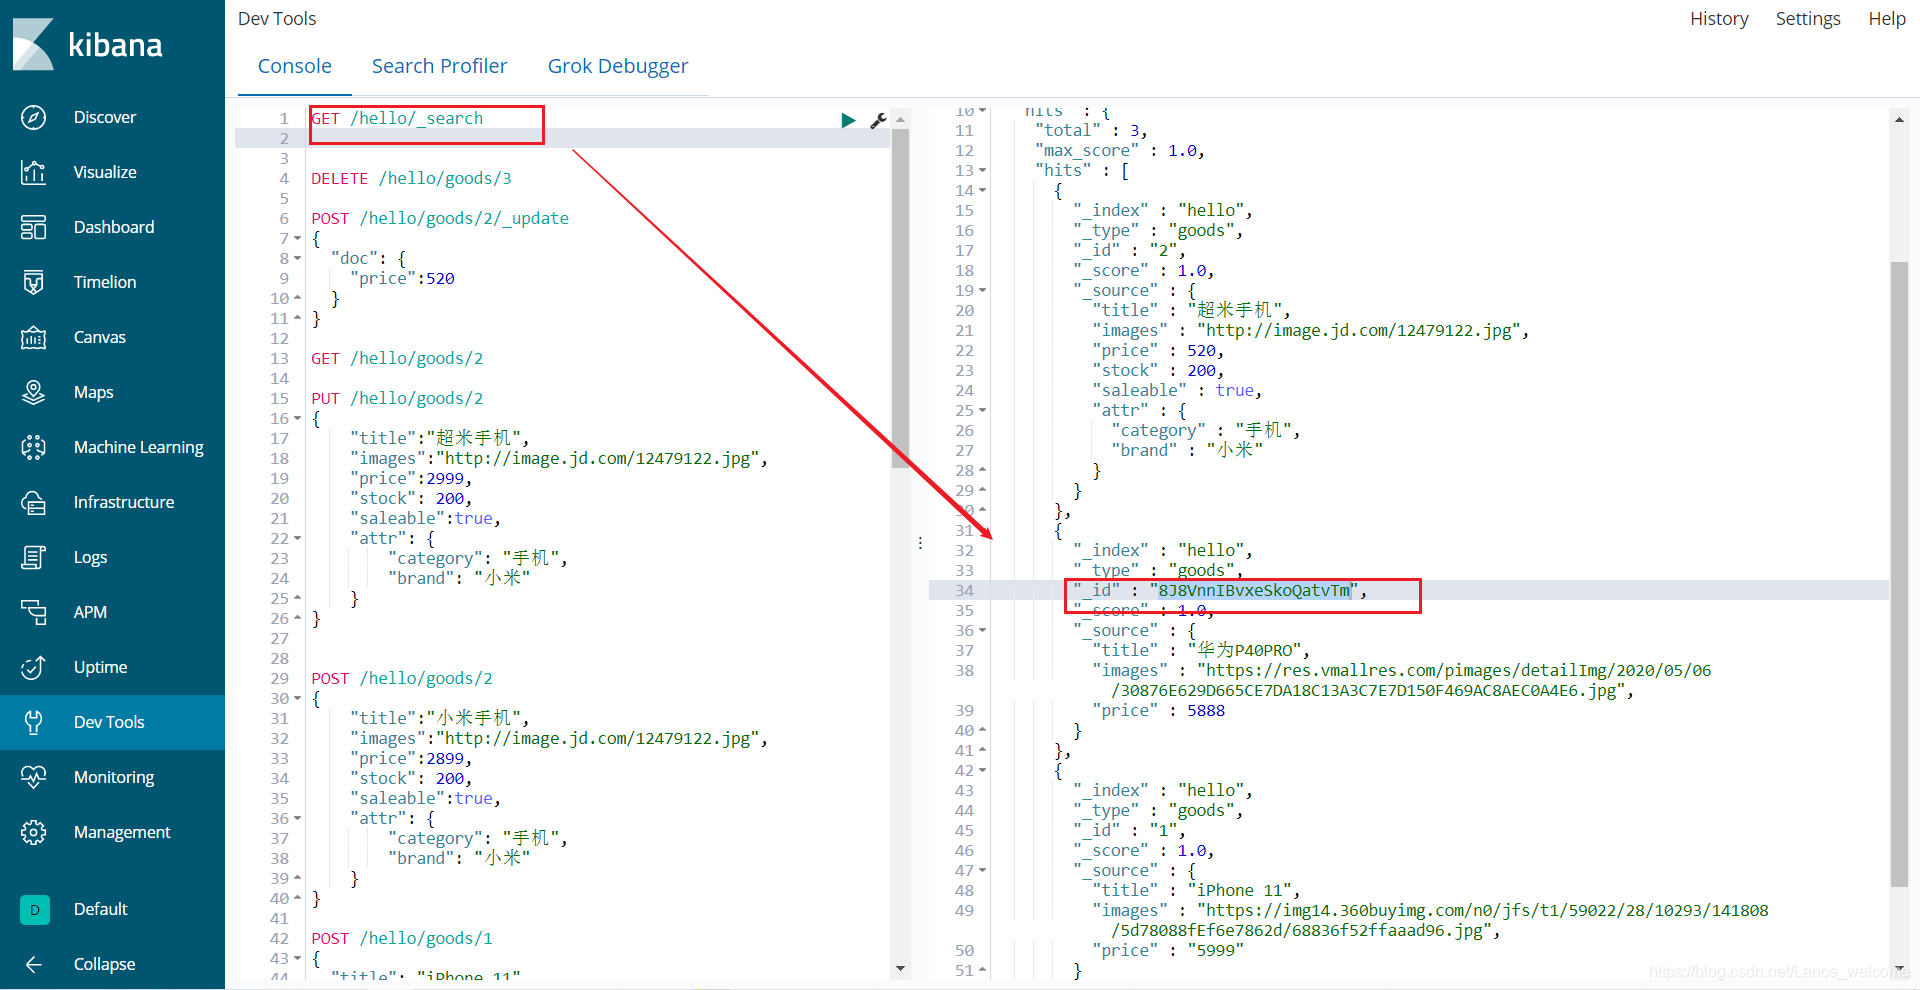Open Help in top menu
Viewport: 1920px width, 990px height.
coord(1887,19)
